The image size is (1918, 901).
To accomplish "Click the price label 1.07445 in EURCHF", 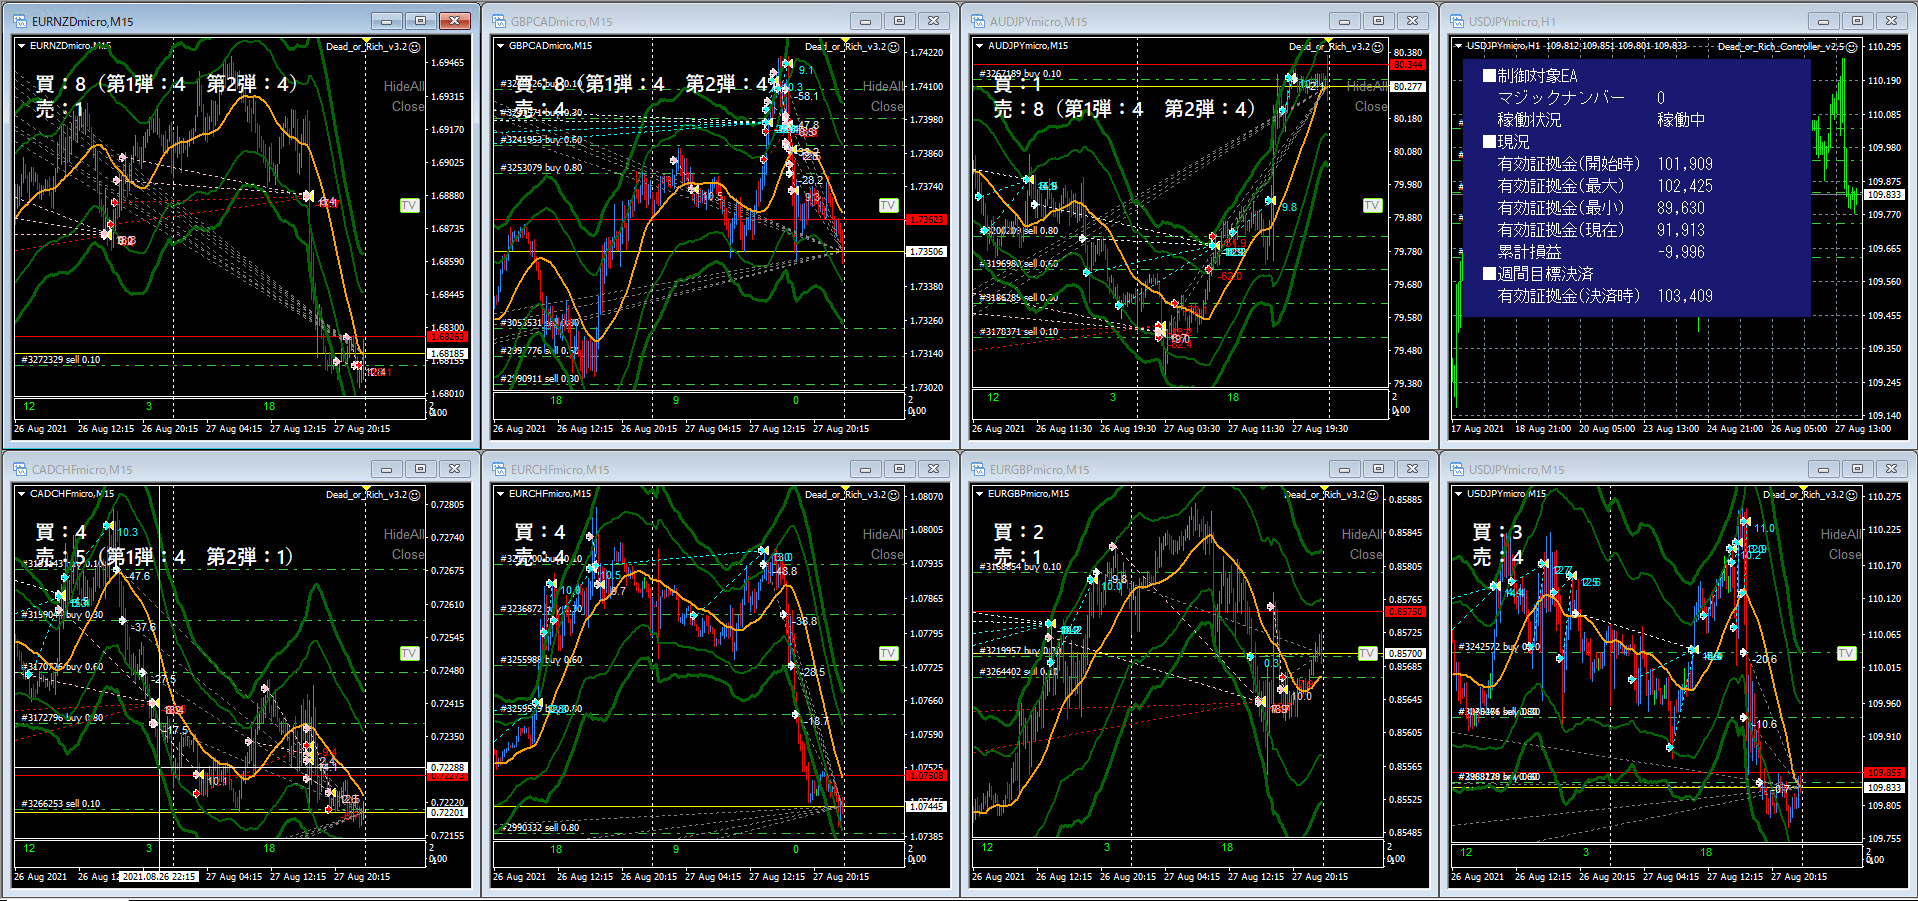I will tap(926, 806).
